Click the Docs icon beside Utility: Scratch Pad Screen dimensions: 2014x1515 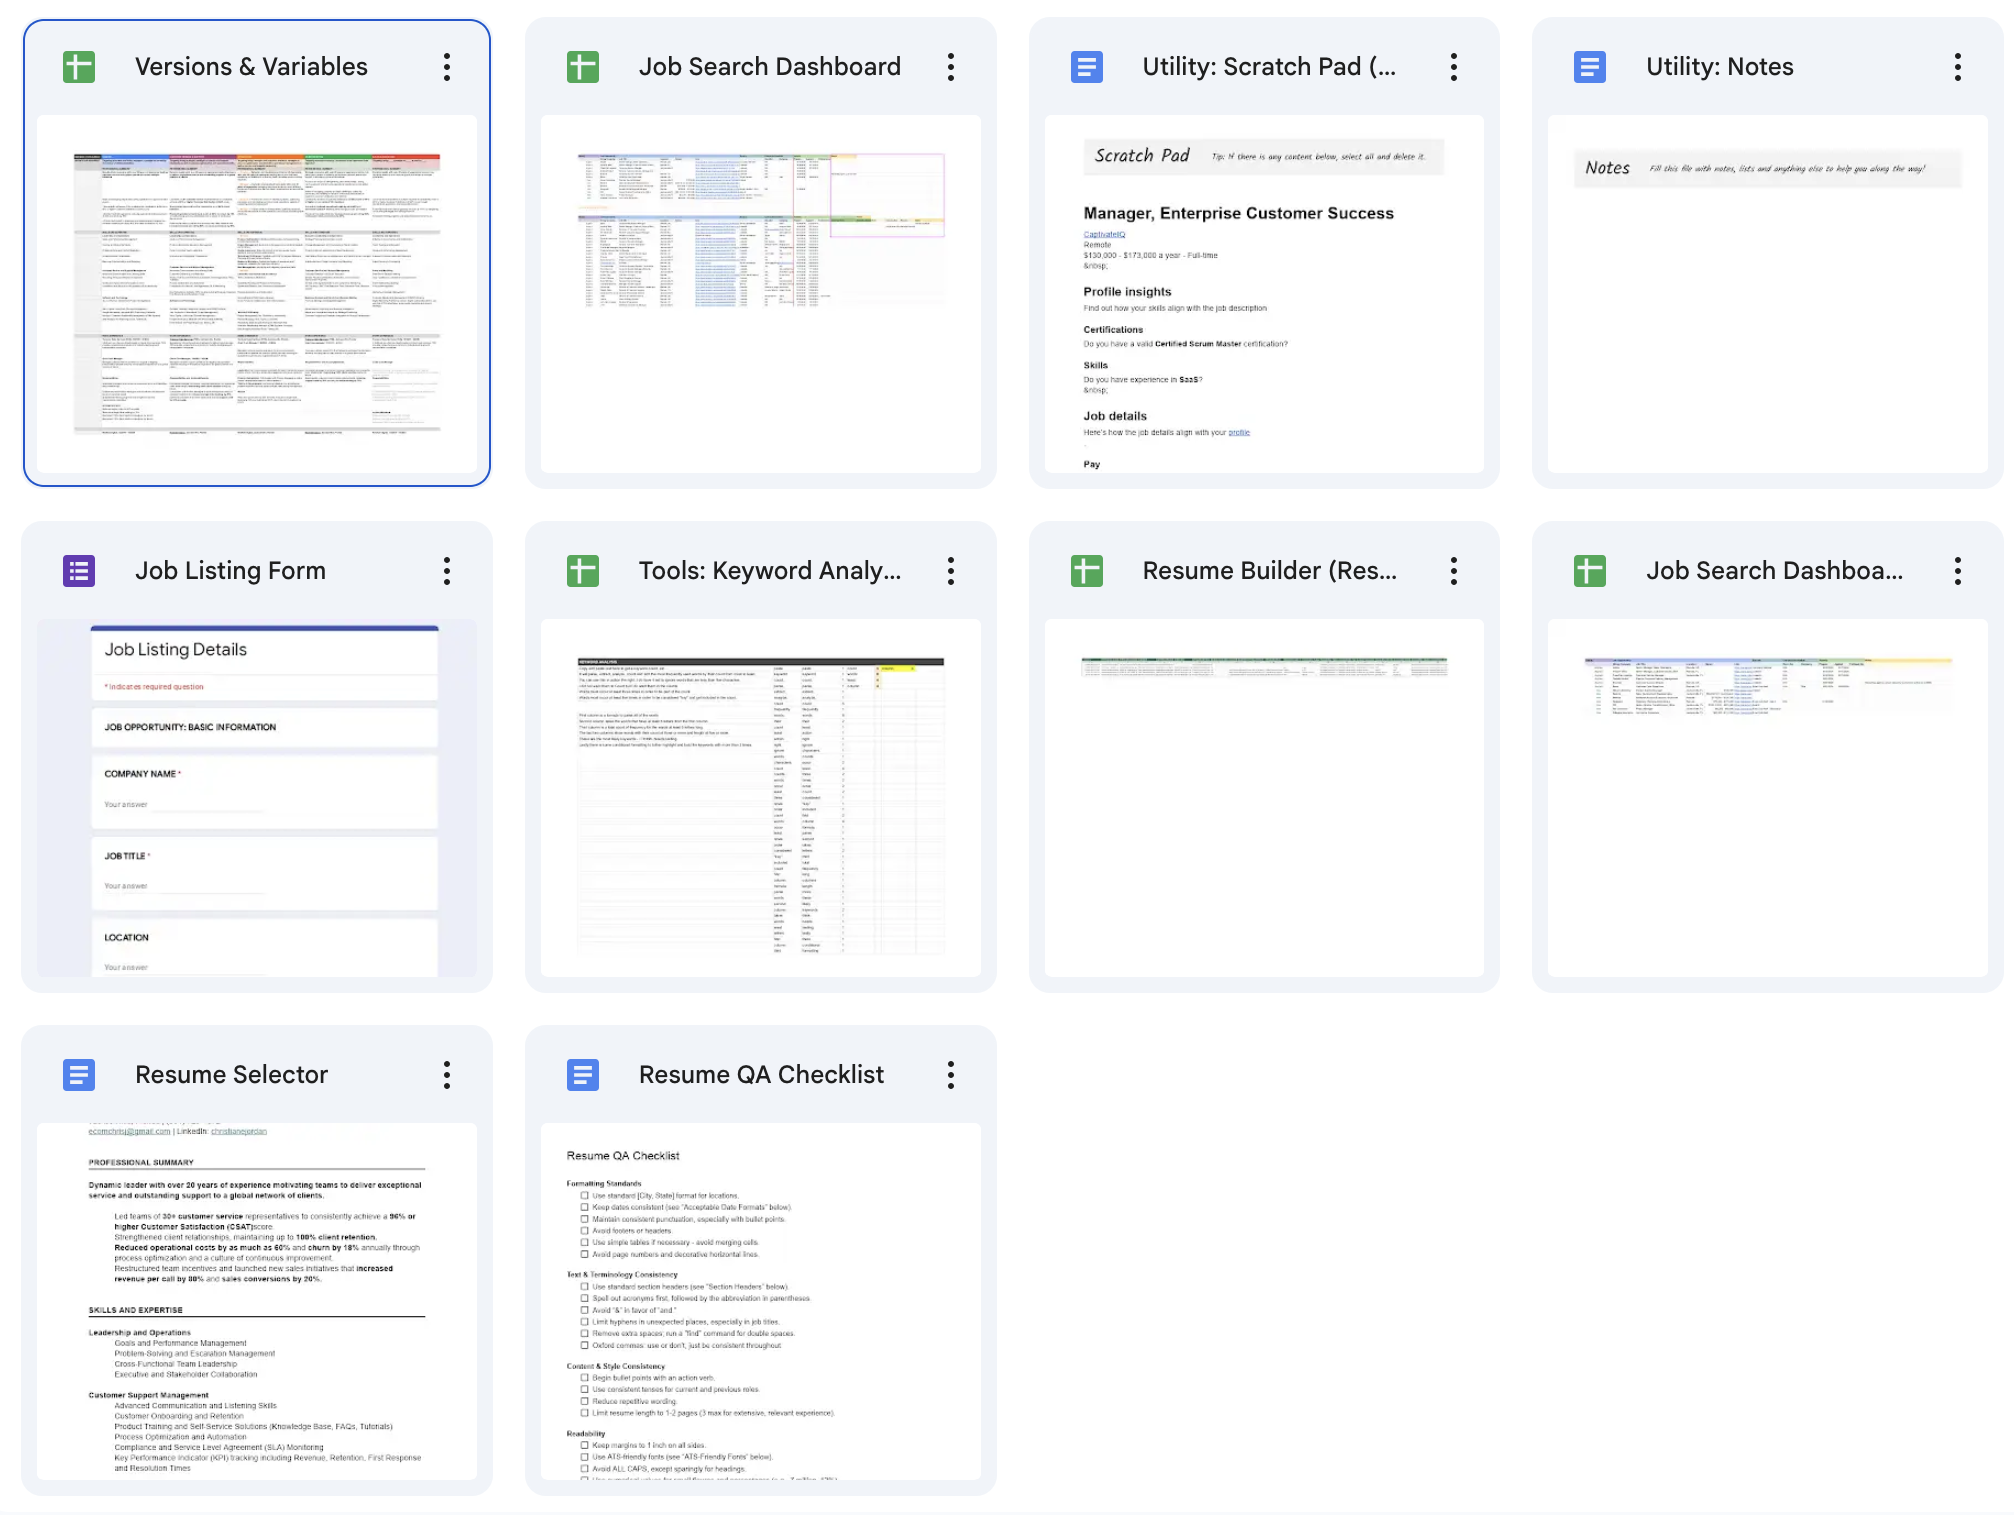(1087, 67)
